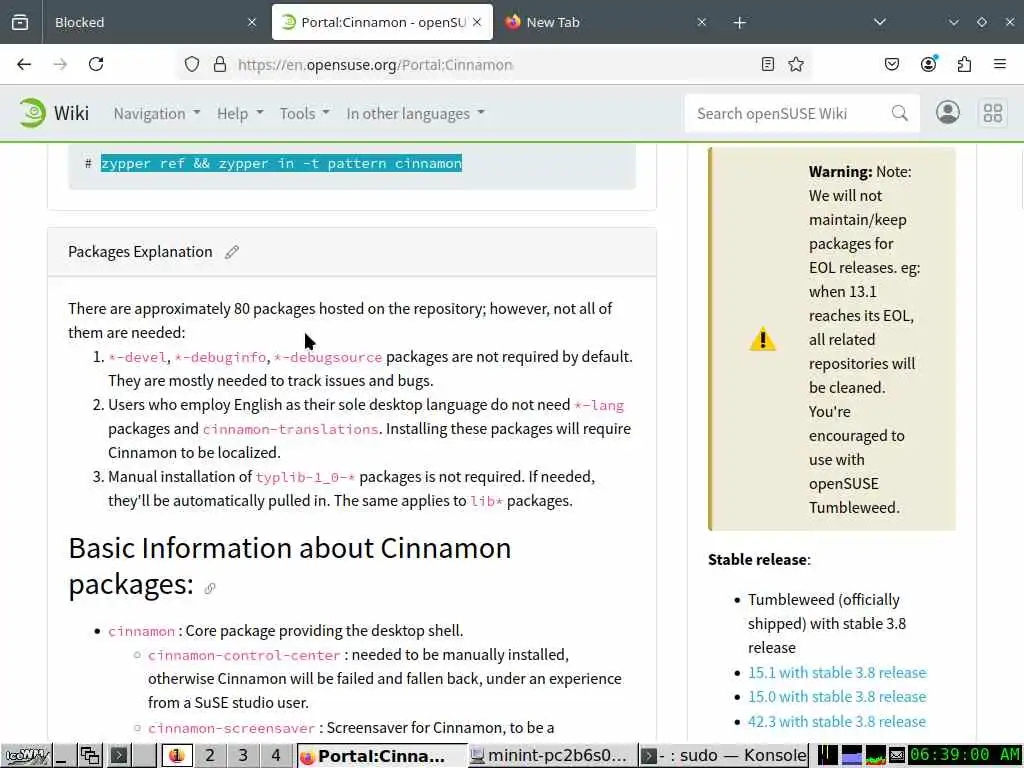This screenshot has height=768, width=1024.
Task: Edit Packages Explanation section with pencil icon
Action: [x=232, y=252]
